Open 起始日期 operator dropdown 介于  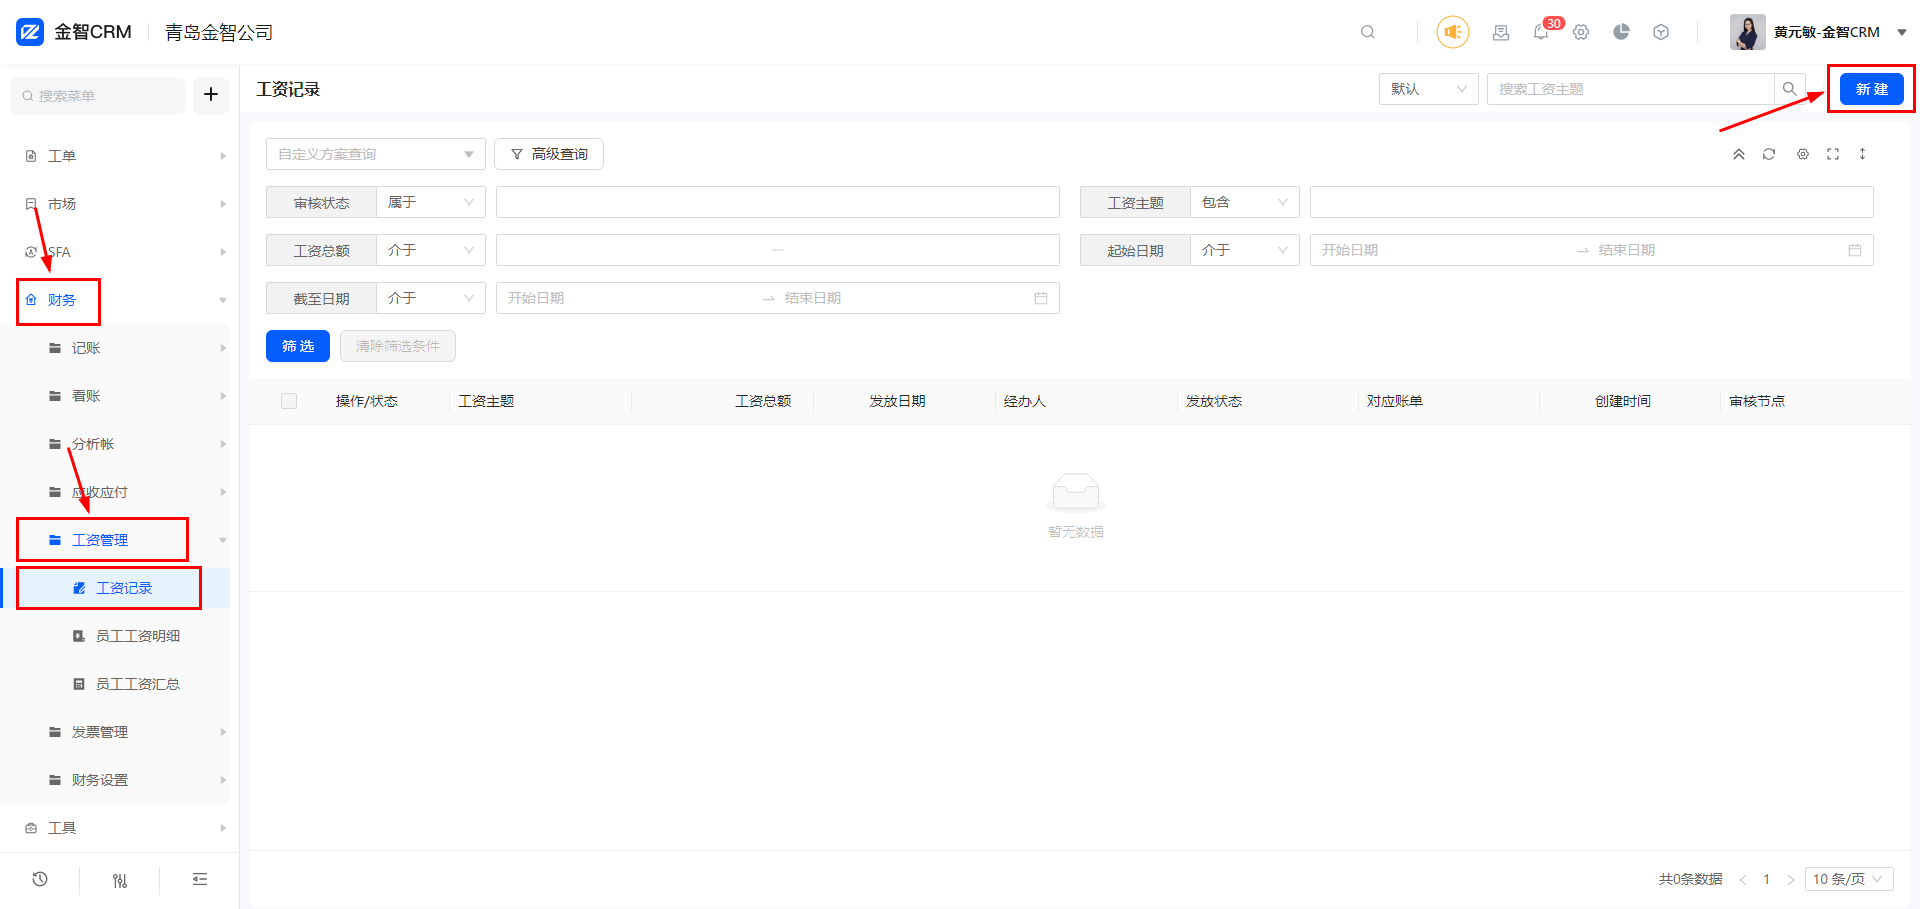pyautogui.click(x=1245, y=250)
